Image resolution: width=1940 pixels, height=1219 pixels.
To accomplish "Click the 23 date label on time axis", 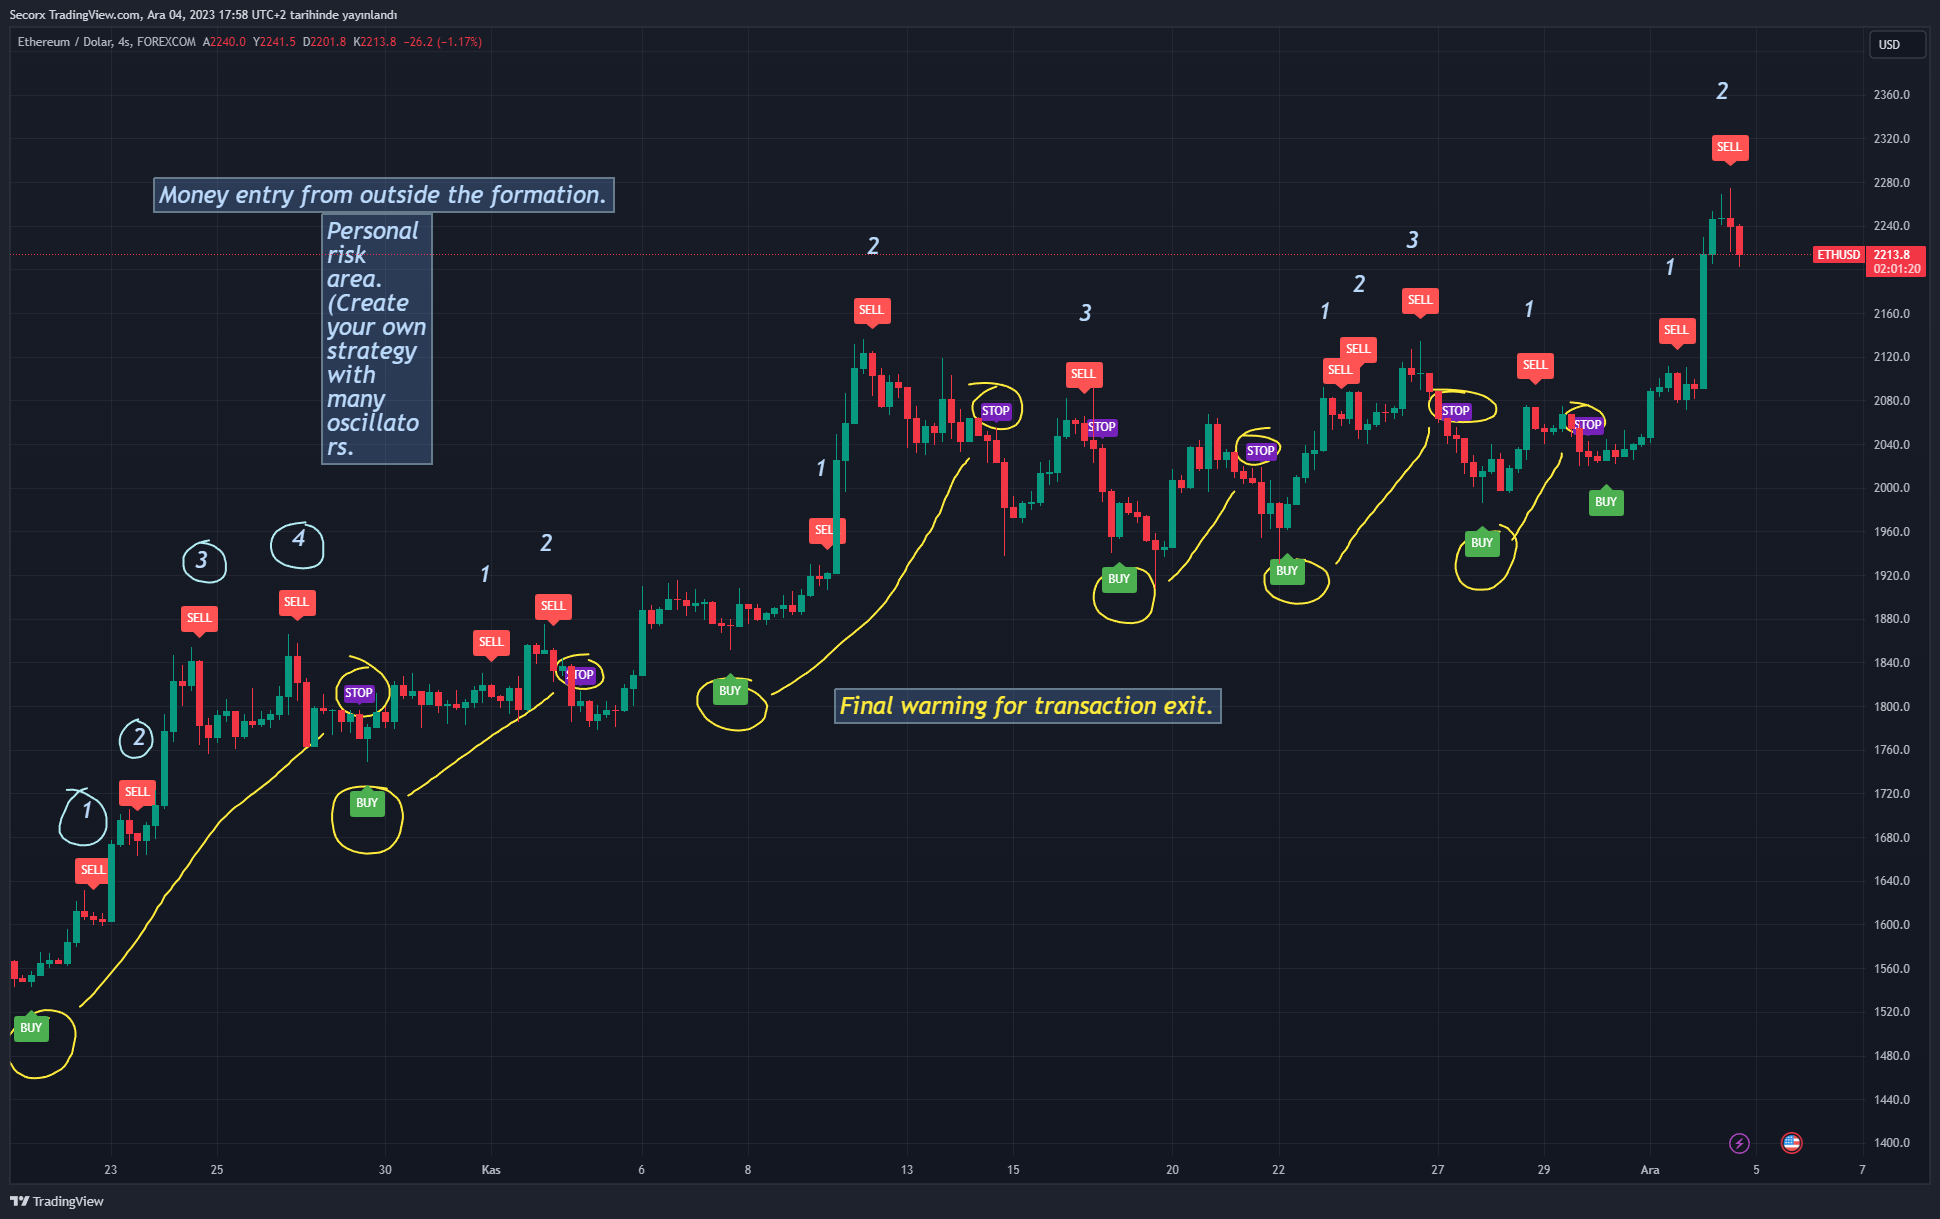I will (111, 1170).
